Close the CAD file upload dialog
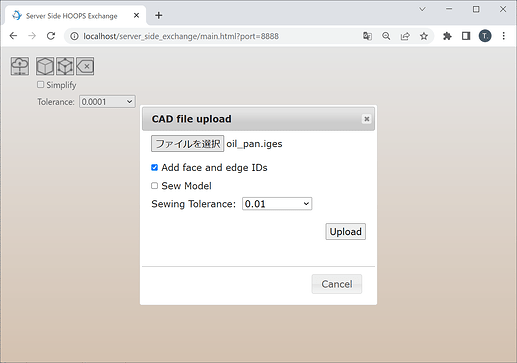The width and height of the screenshot is (517, 363). [x=367, y=119]
